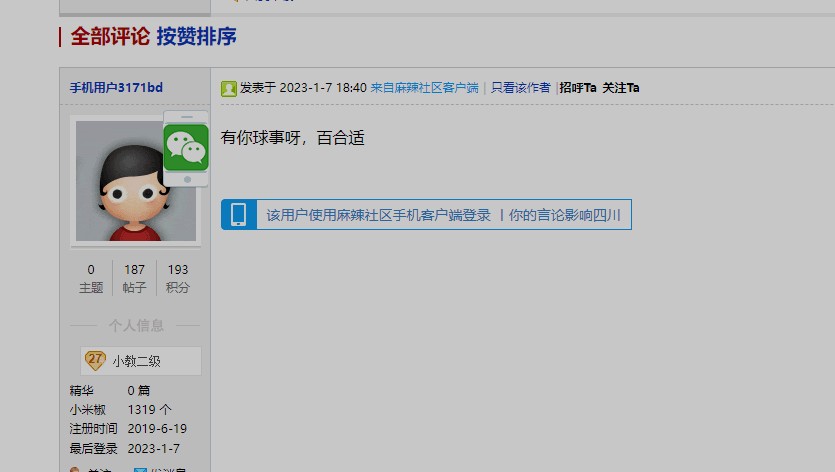This screenshot has height=472, width=835.
Task: Click the 小教二级 rank label
Action: 136,361
